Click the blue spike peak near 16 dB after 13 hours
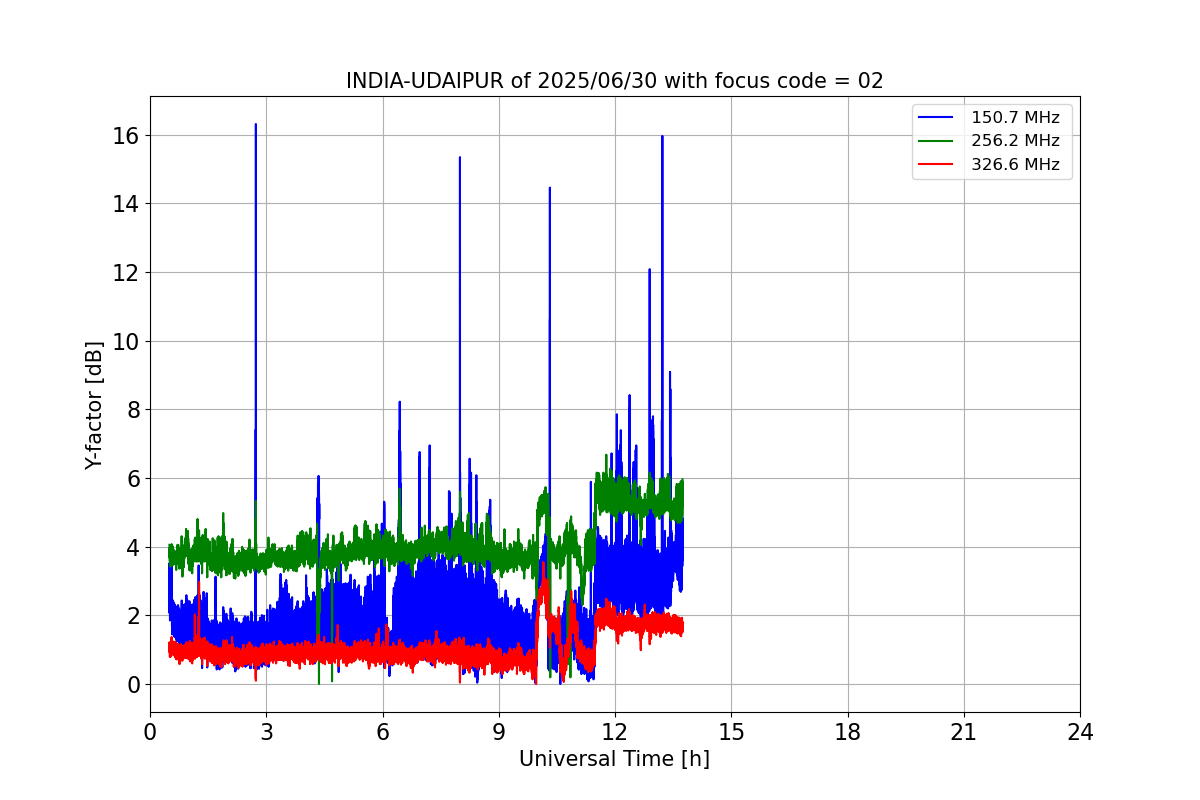 [662, 136]
